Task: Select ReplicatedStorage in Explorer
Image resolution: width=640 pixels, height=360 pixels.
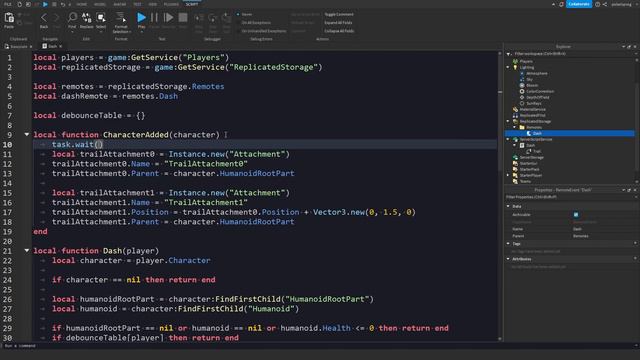Action: coord(535,121)
